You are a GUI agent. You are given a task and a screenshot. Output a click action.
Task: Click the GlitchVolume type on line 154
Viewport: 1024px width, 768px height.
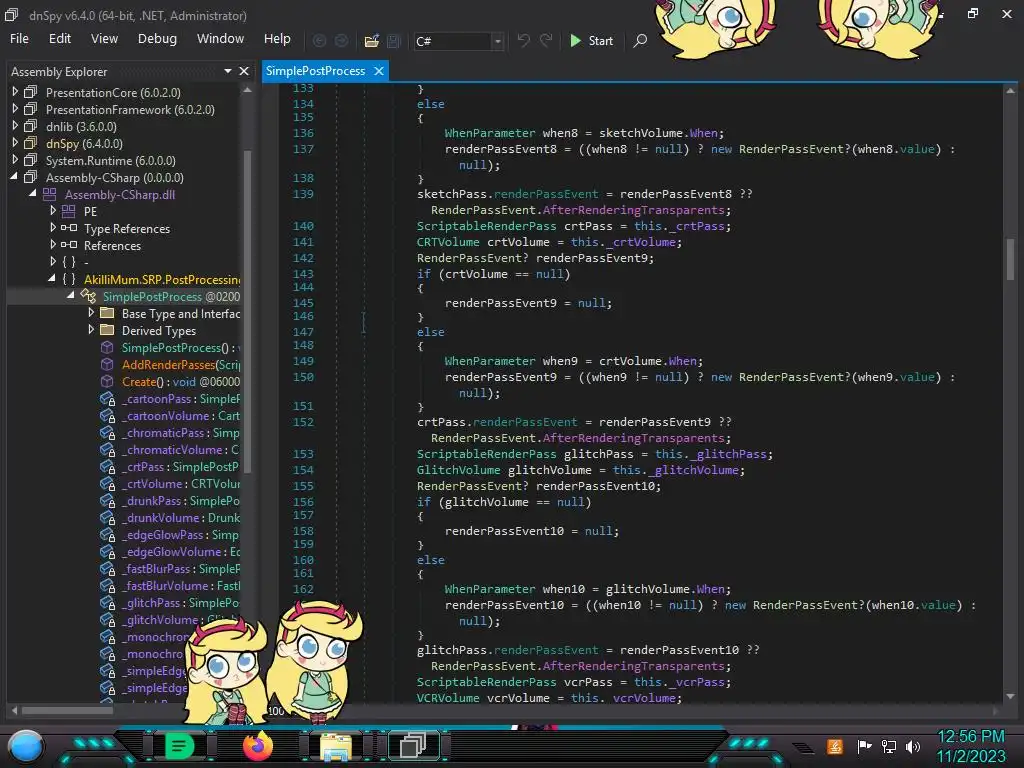pos(458,470)
